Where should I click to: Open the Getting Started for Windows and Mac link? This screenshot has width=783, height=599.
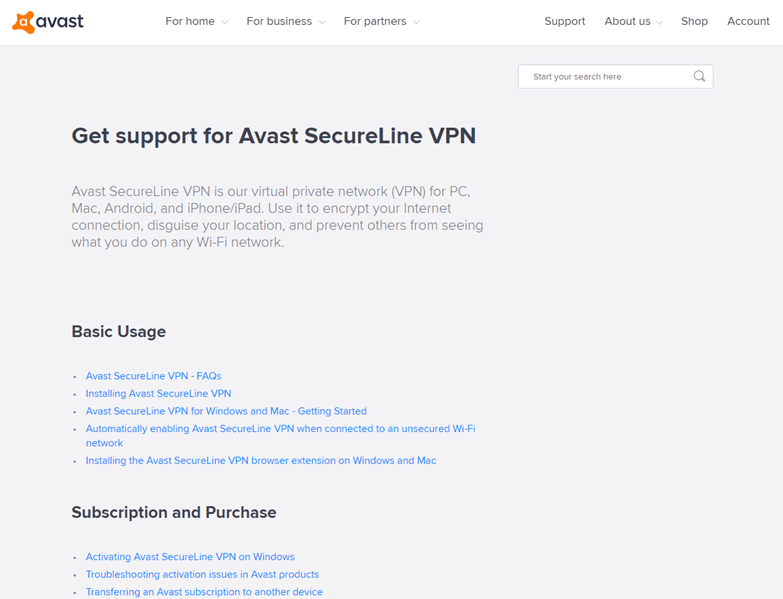coord(226,411)
